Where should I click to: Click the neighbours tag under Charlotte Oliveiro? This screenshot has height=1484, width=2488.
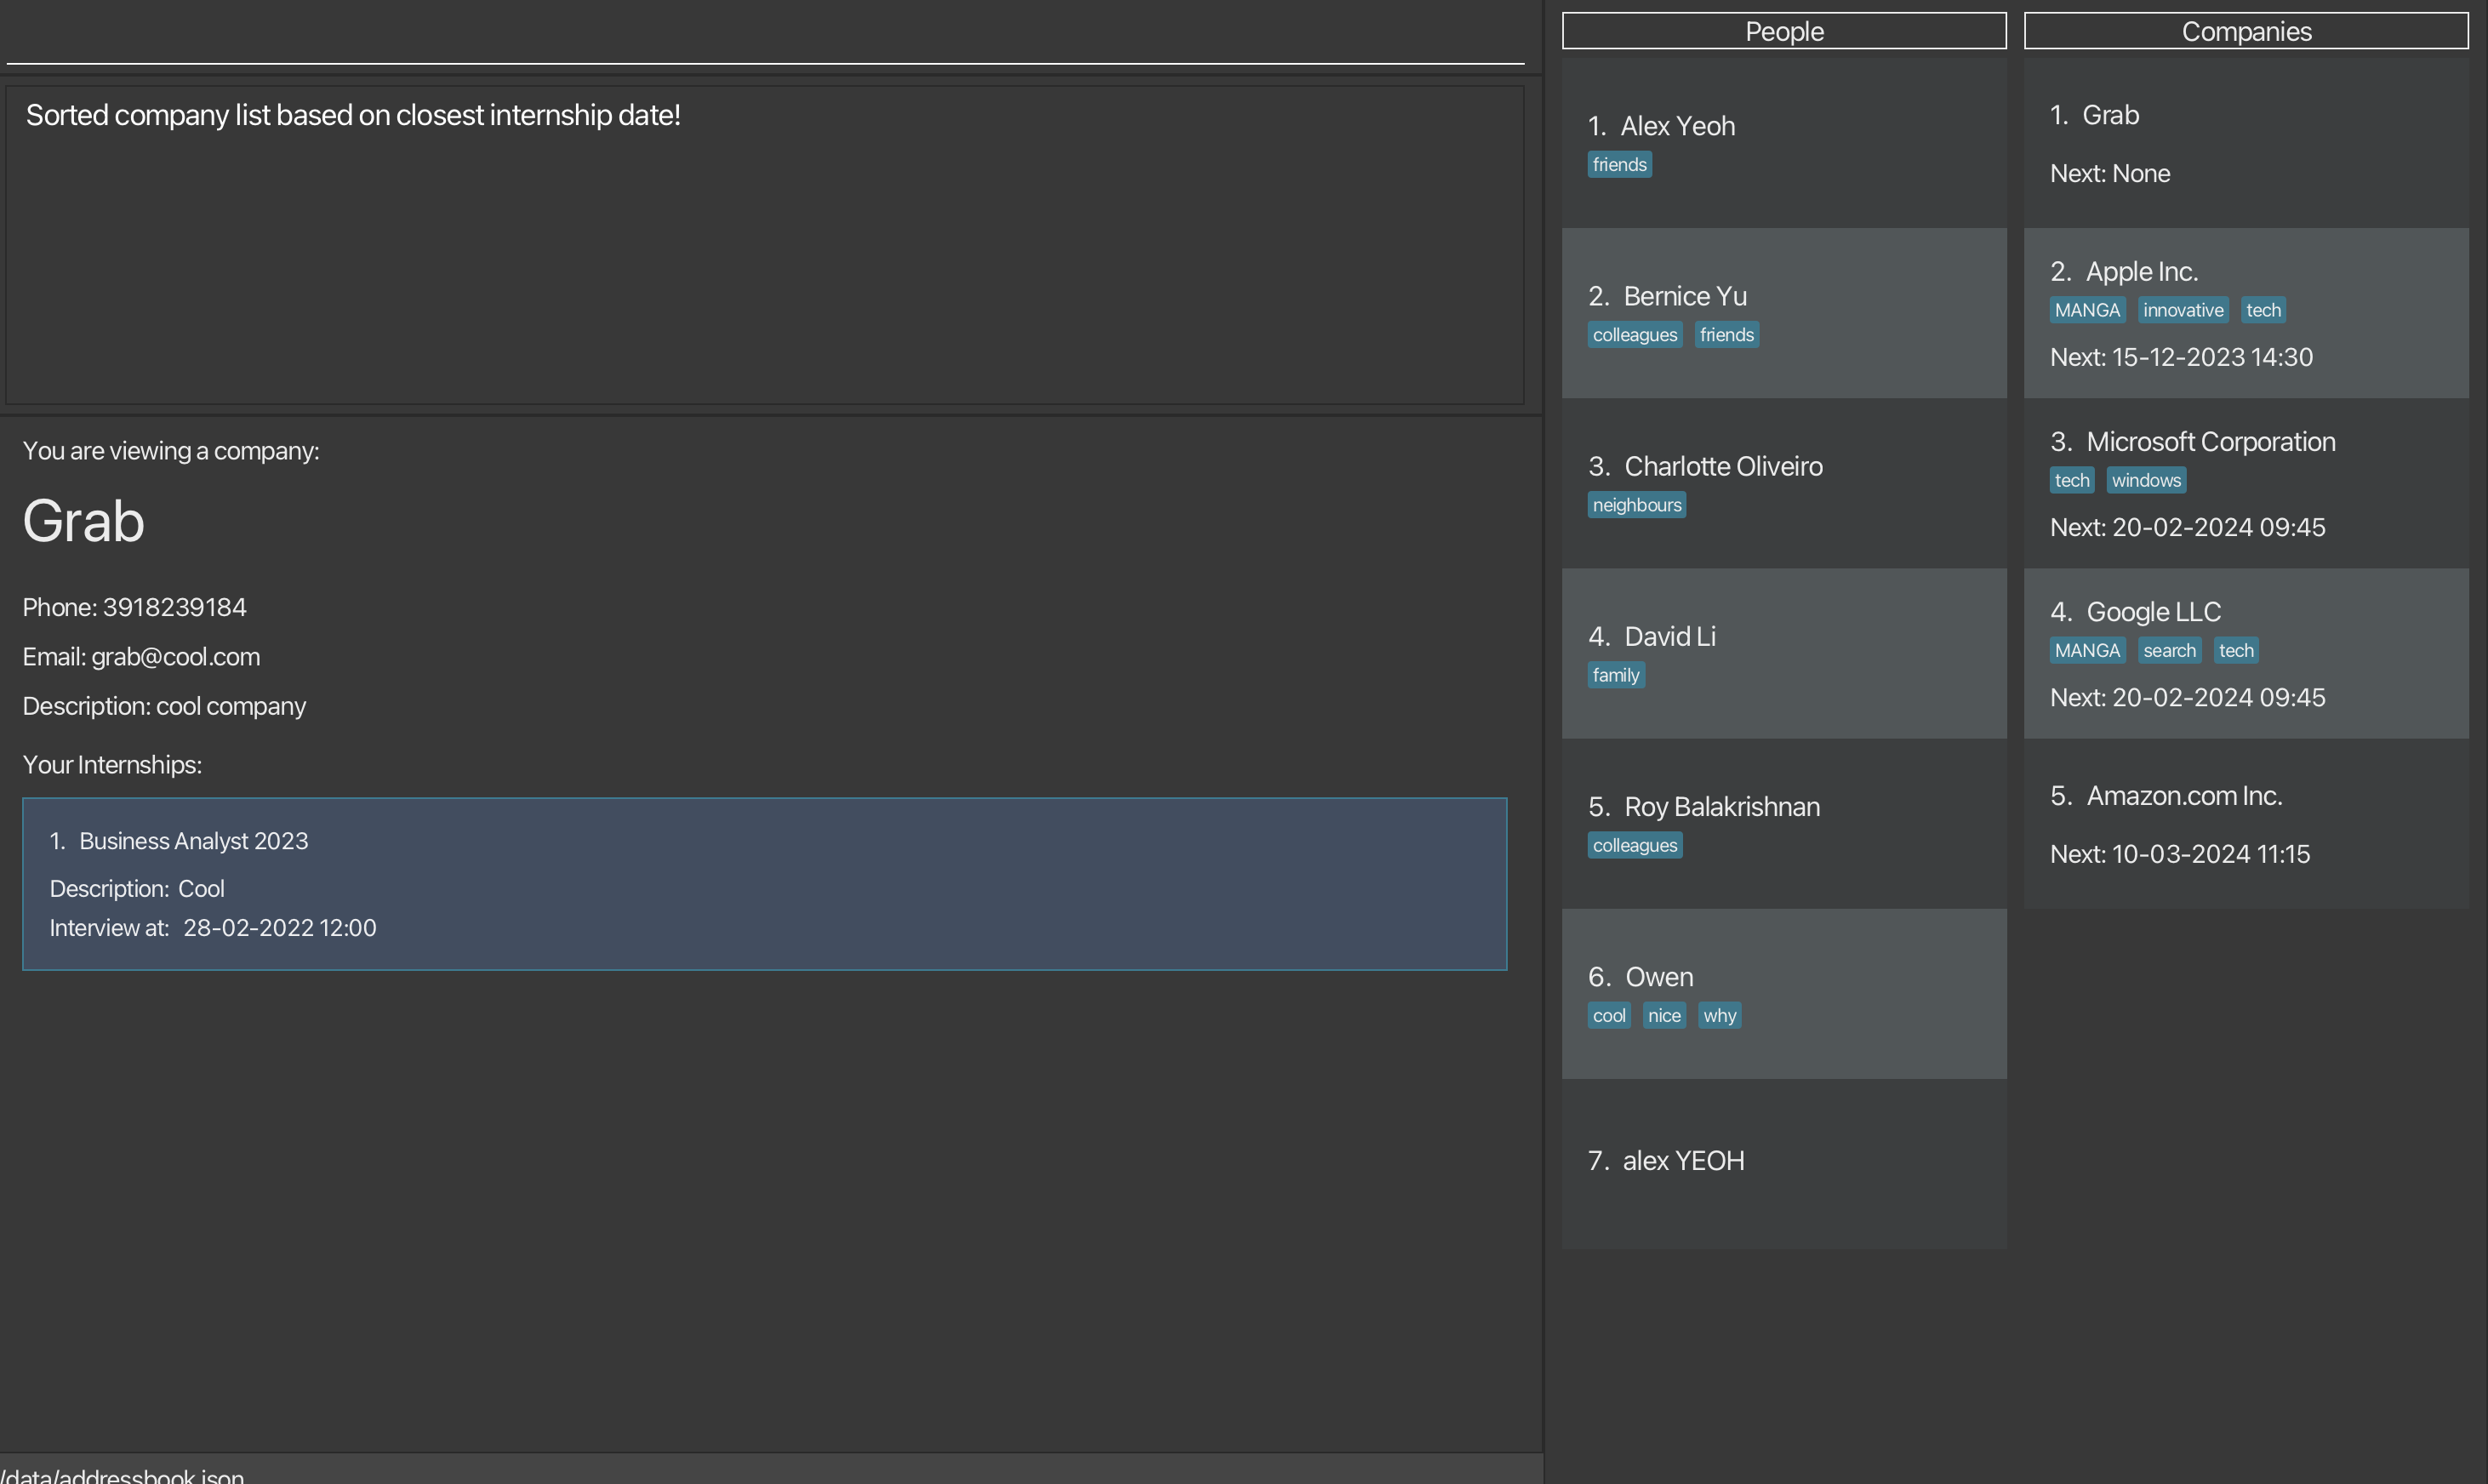point(1636,505)
